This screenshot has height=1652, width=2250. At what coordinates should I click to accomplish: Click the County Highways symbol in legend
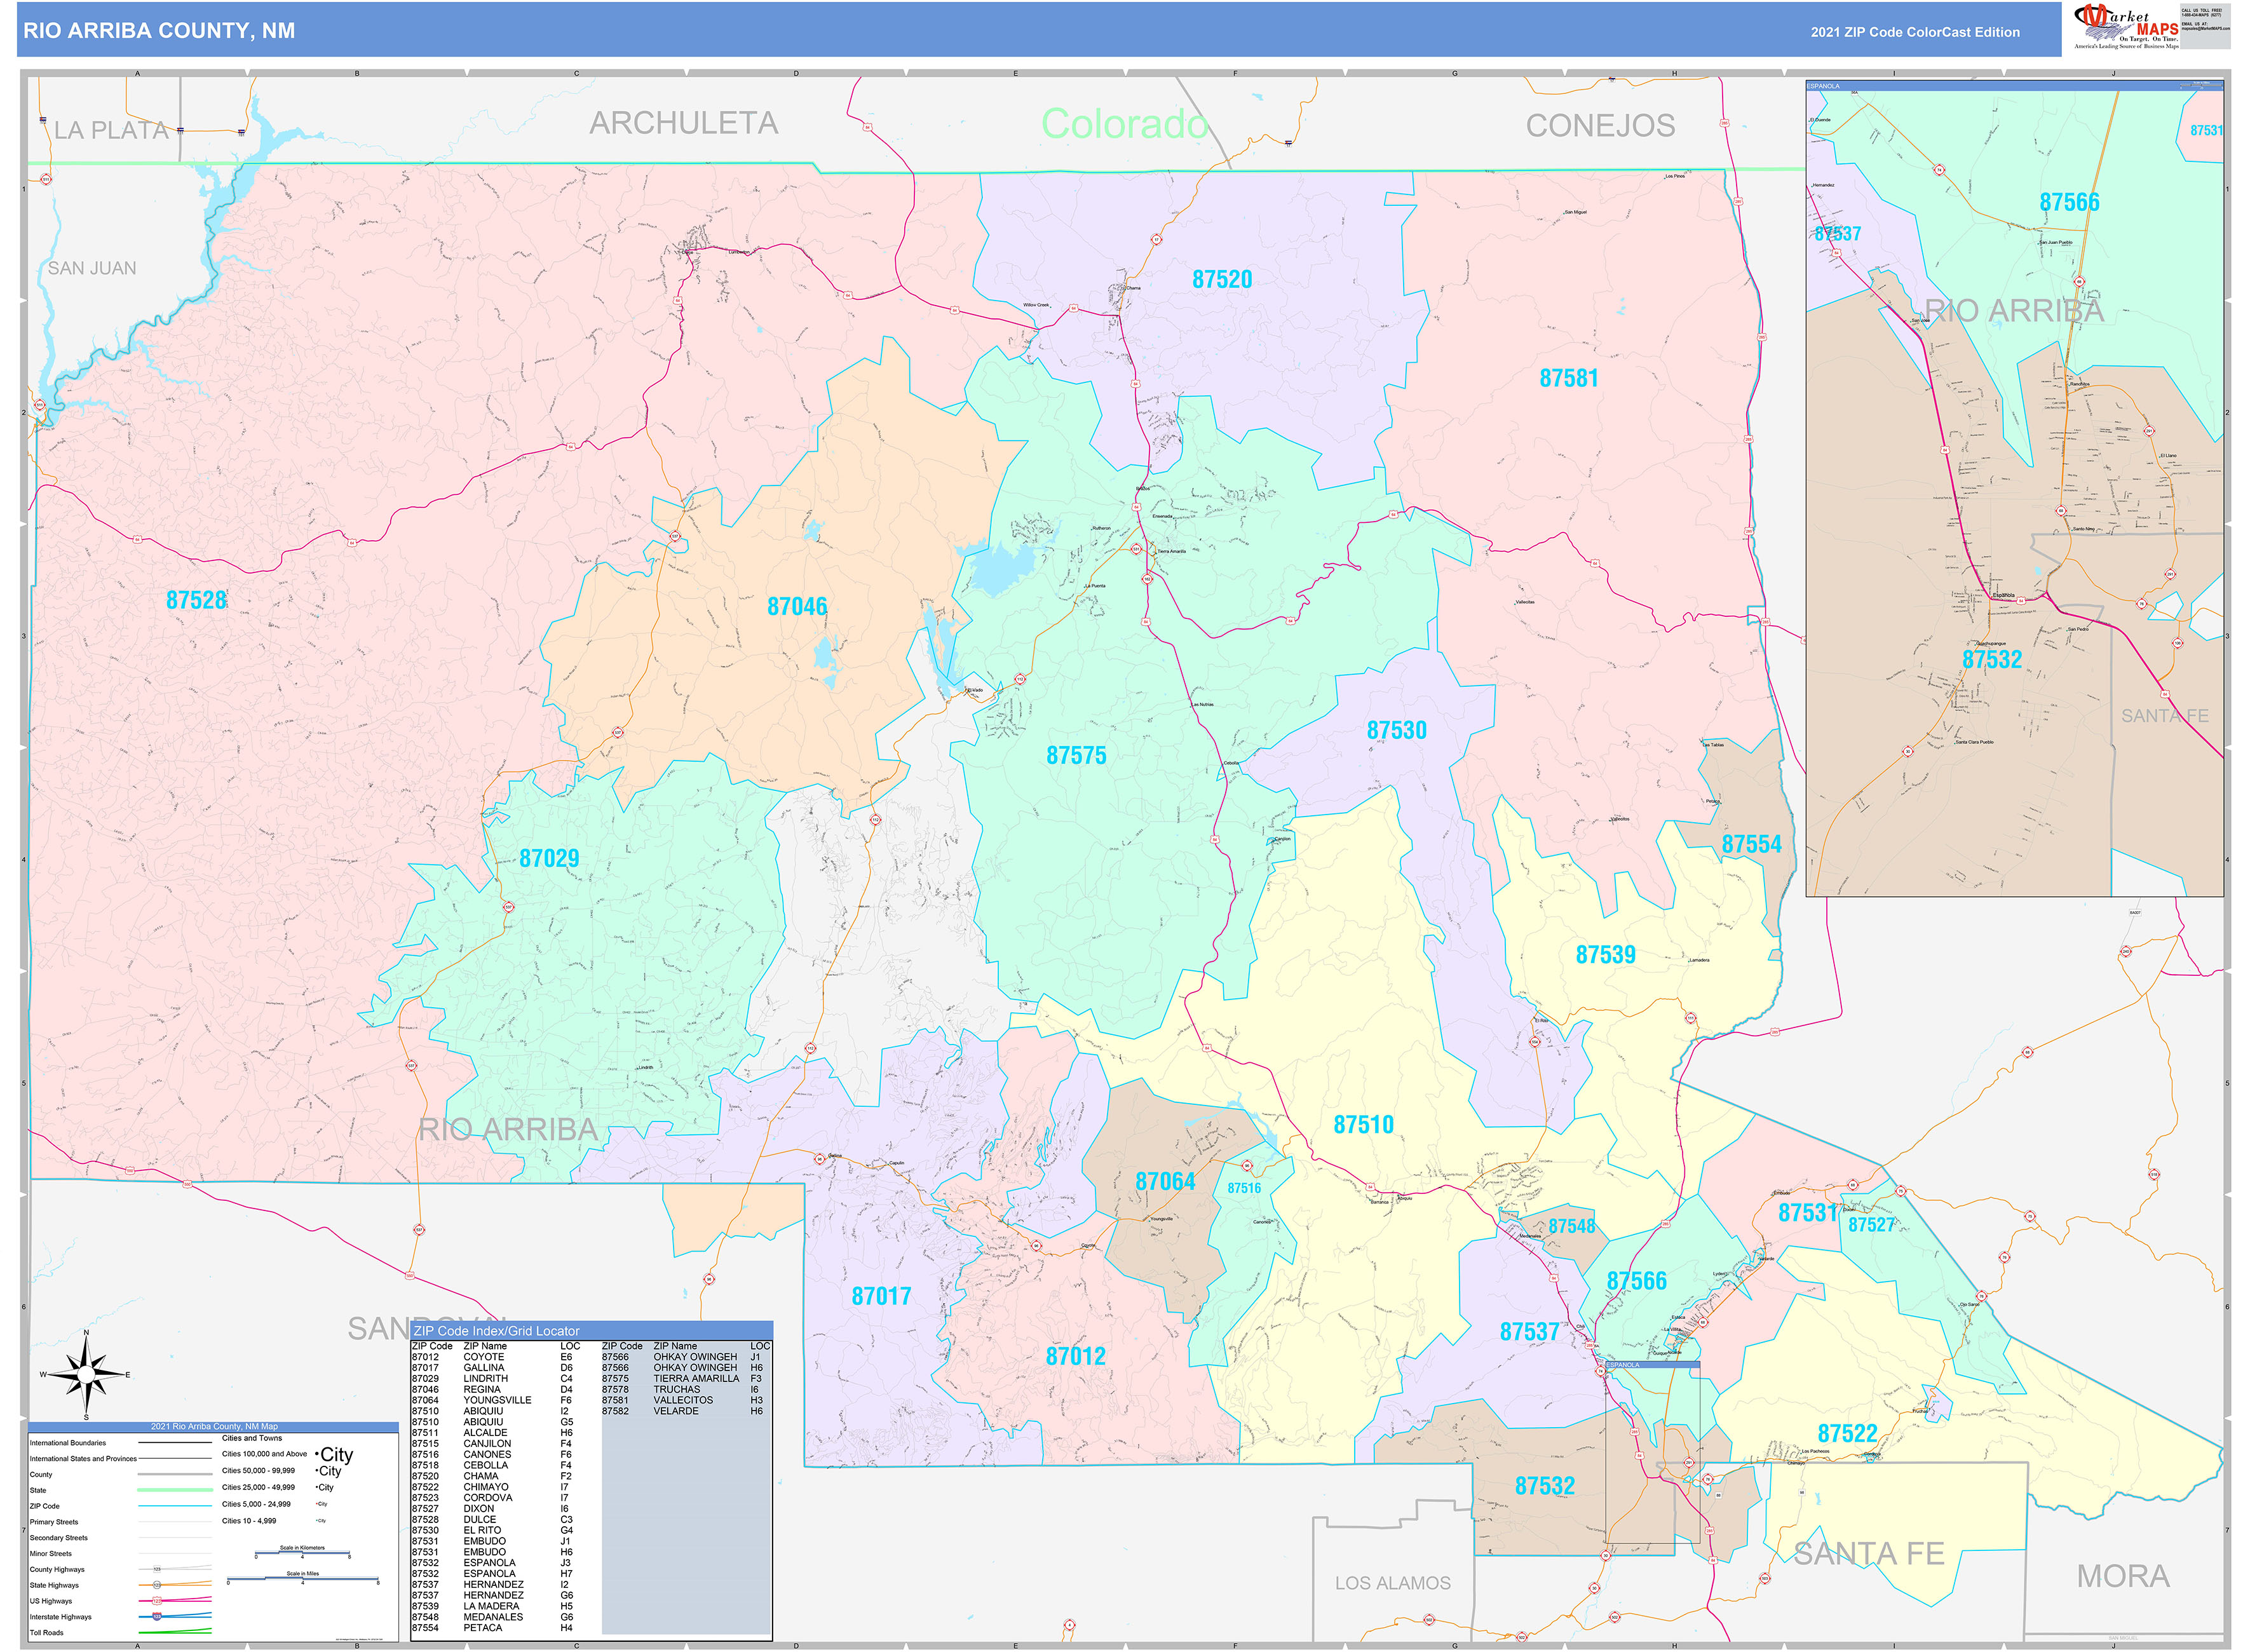coord(157,1569)
